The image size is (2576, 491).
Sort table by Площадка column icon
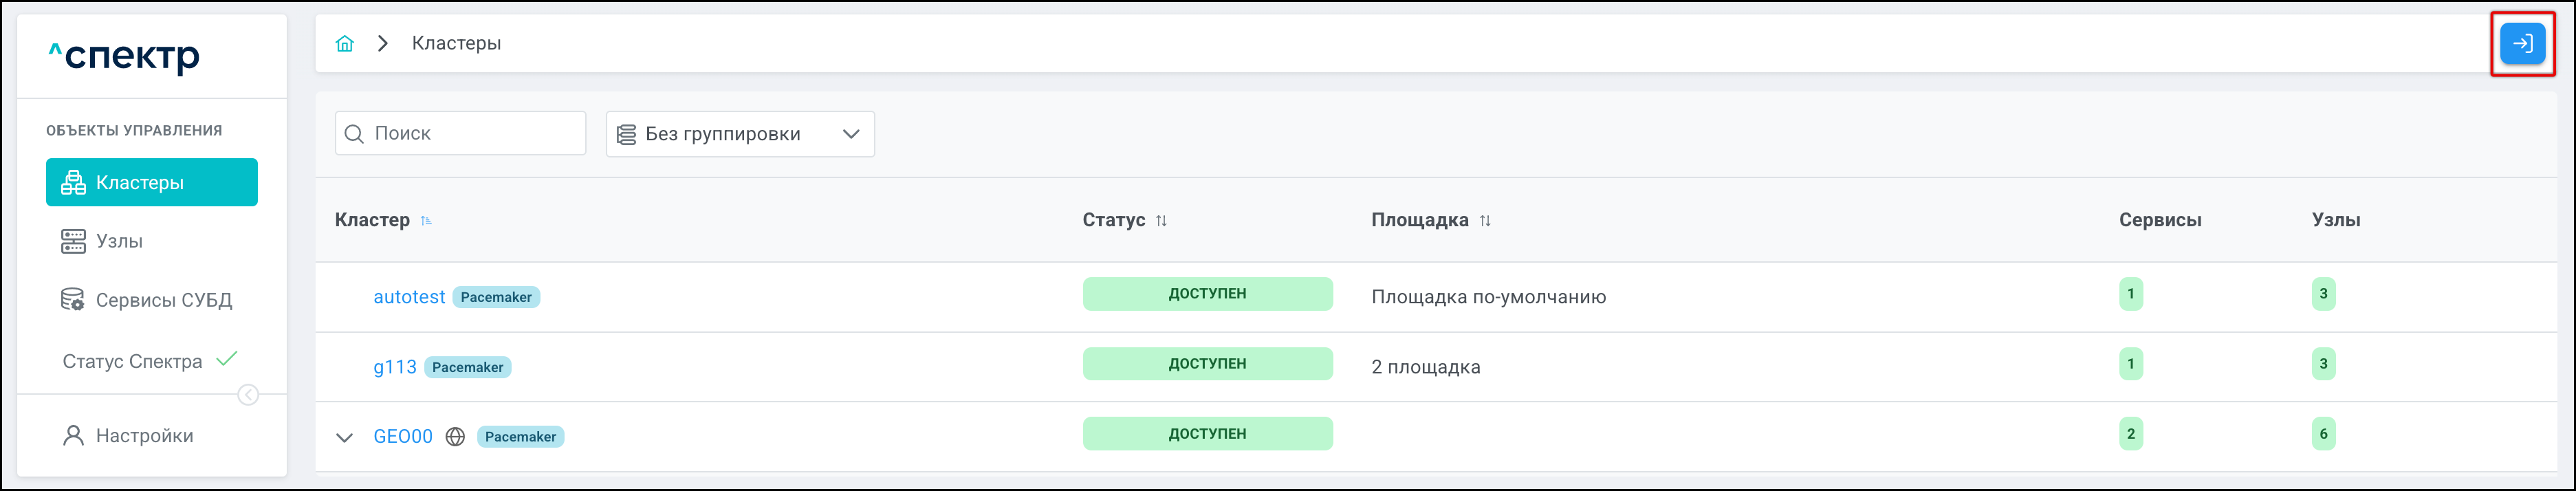point(1485,221)
